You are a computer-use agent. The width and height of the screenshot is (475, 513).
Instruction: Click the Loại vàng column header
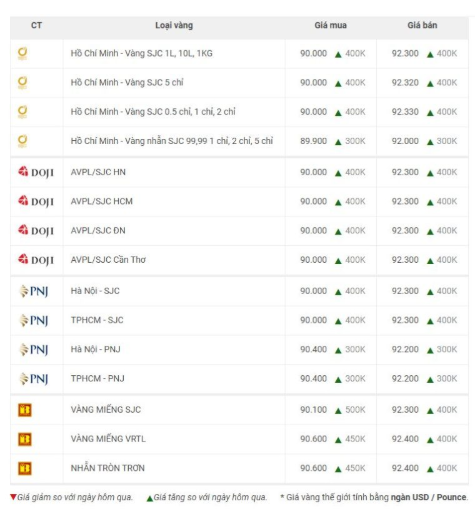click(x=174, y=25)
